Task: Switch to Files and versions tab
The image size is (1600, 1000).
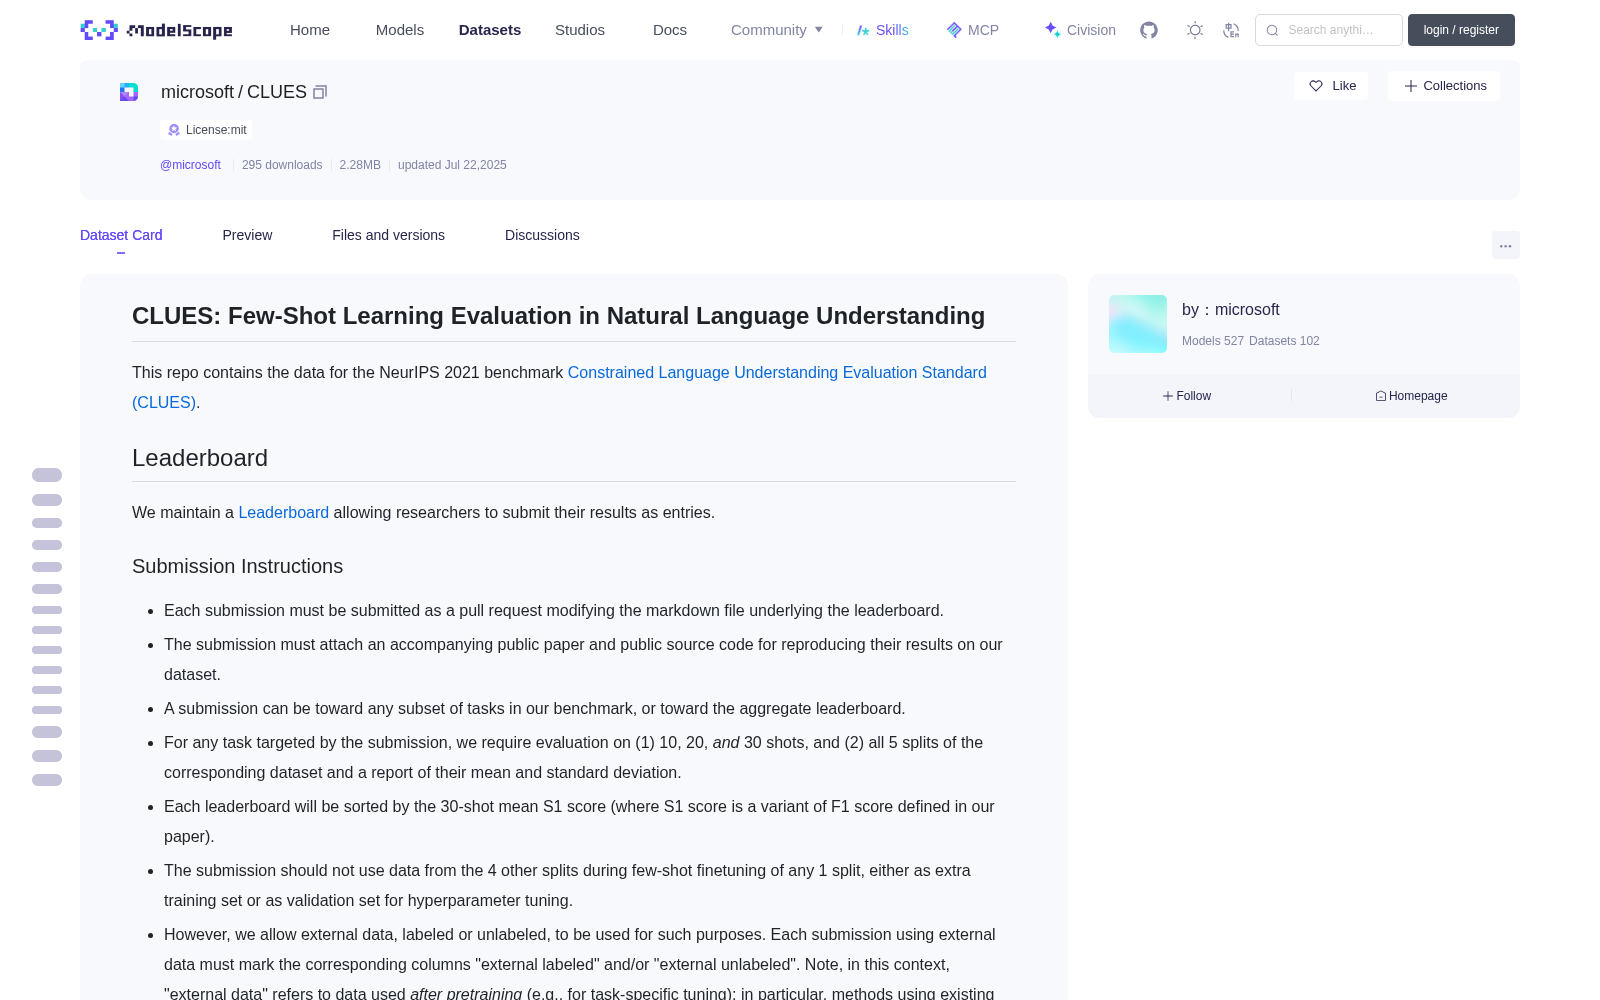Action: (388, 235)
